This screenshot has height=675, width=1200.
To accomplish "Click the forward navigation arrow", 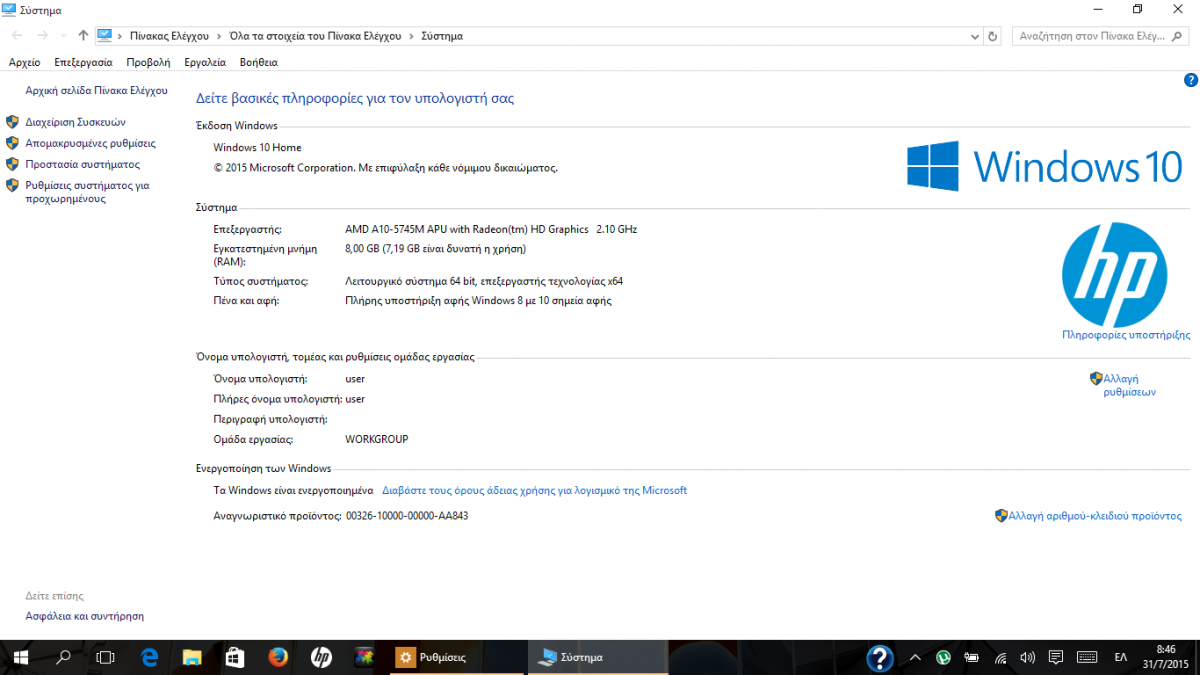I will (x=42, y=36).
